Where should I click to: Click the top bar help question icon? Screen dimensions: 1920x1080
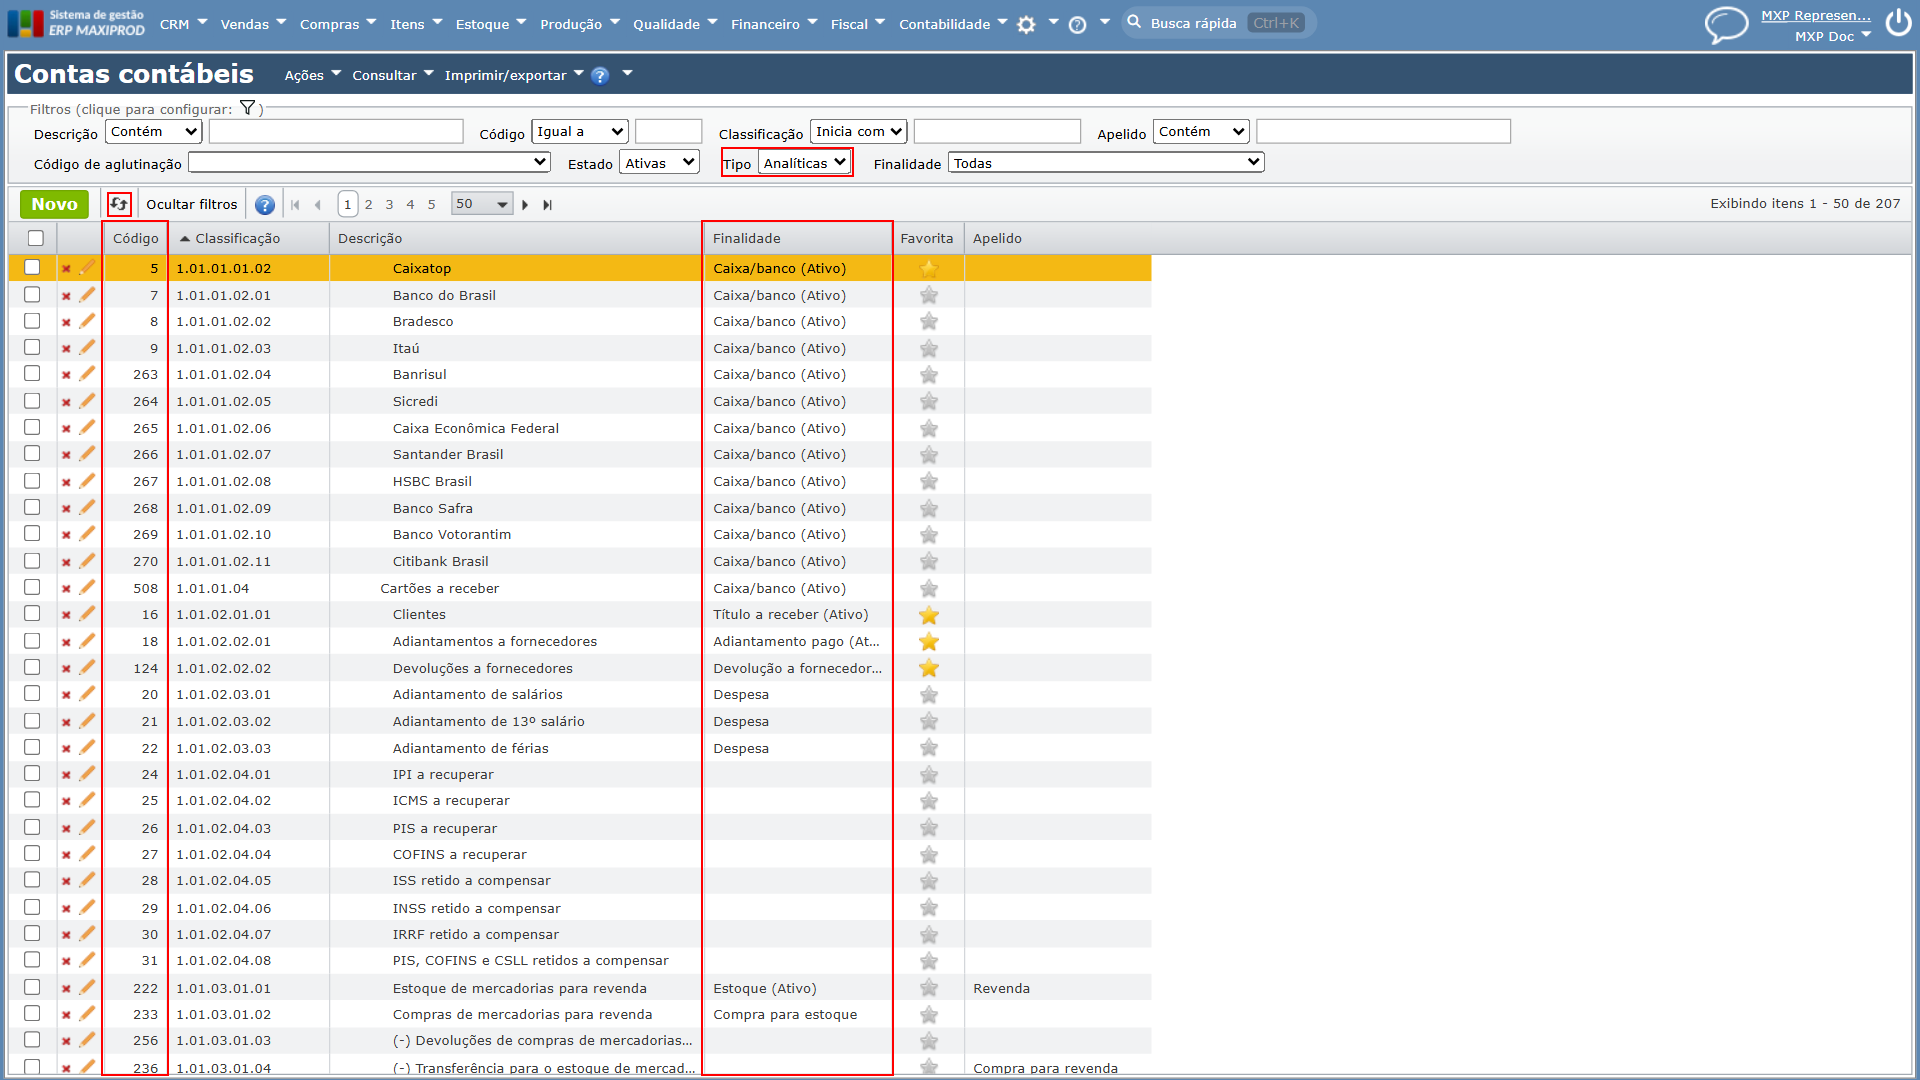point(1077,25)
